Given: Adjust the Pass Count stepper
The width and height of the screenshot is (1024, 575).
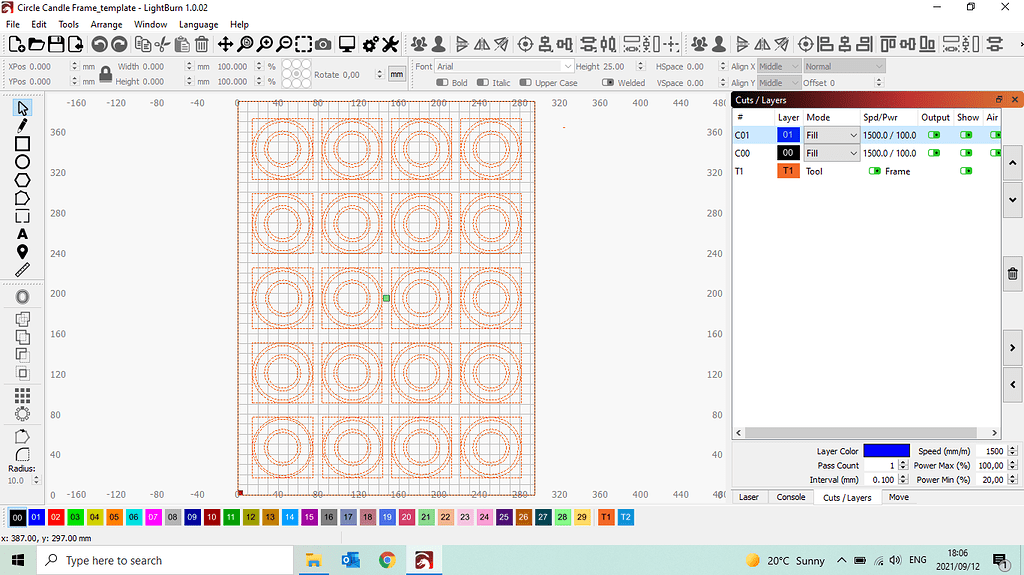Looking at the screenshot, I should click(903, 465).
